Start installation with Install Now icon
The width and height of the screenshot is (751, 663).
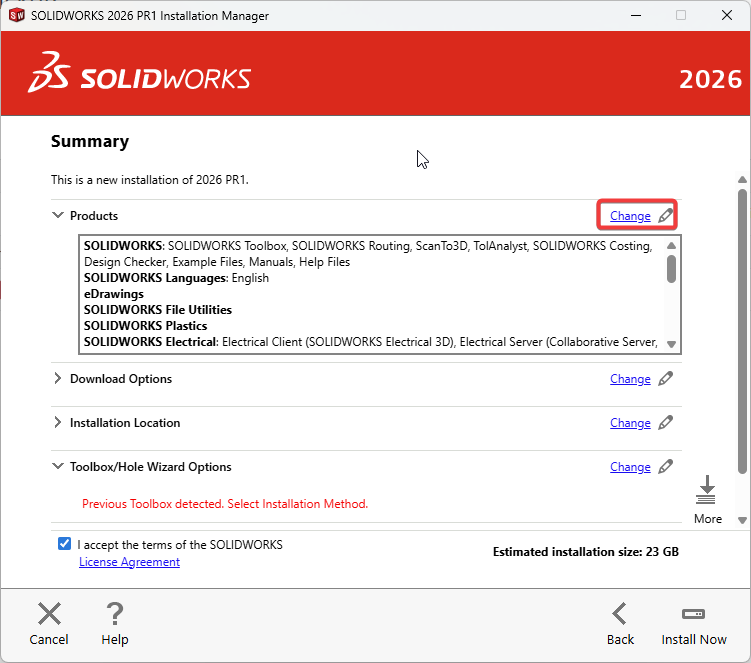click(x=693, y=614)
